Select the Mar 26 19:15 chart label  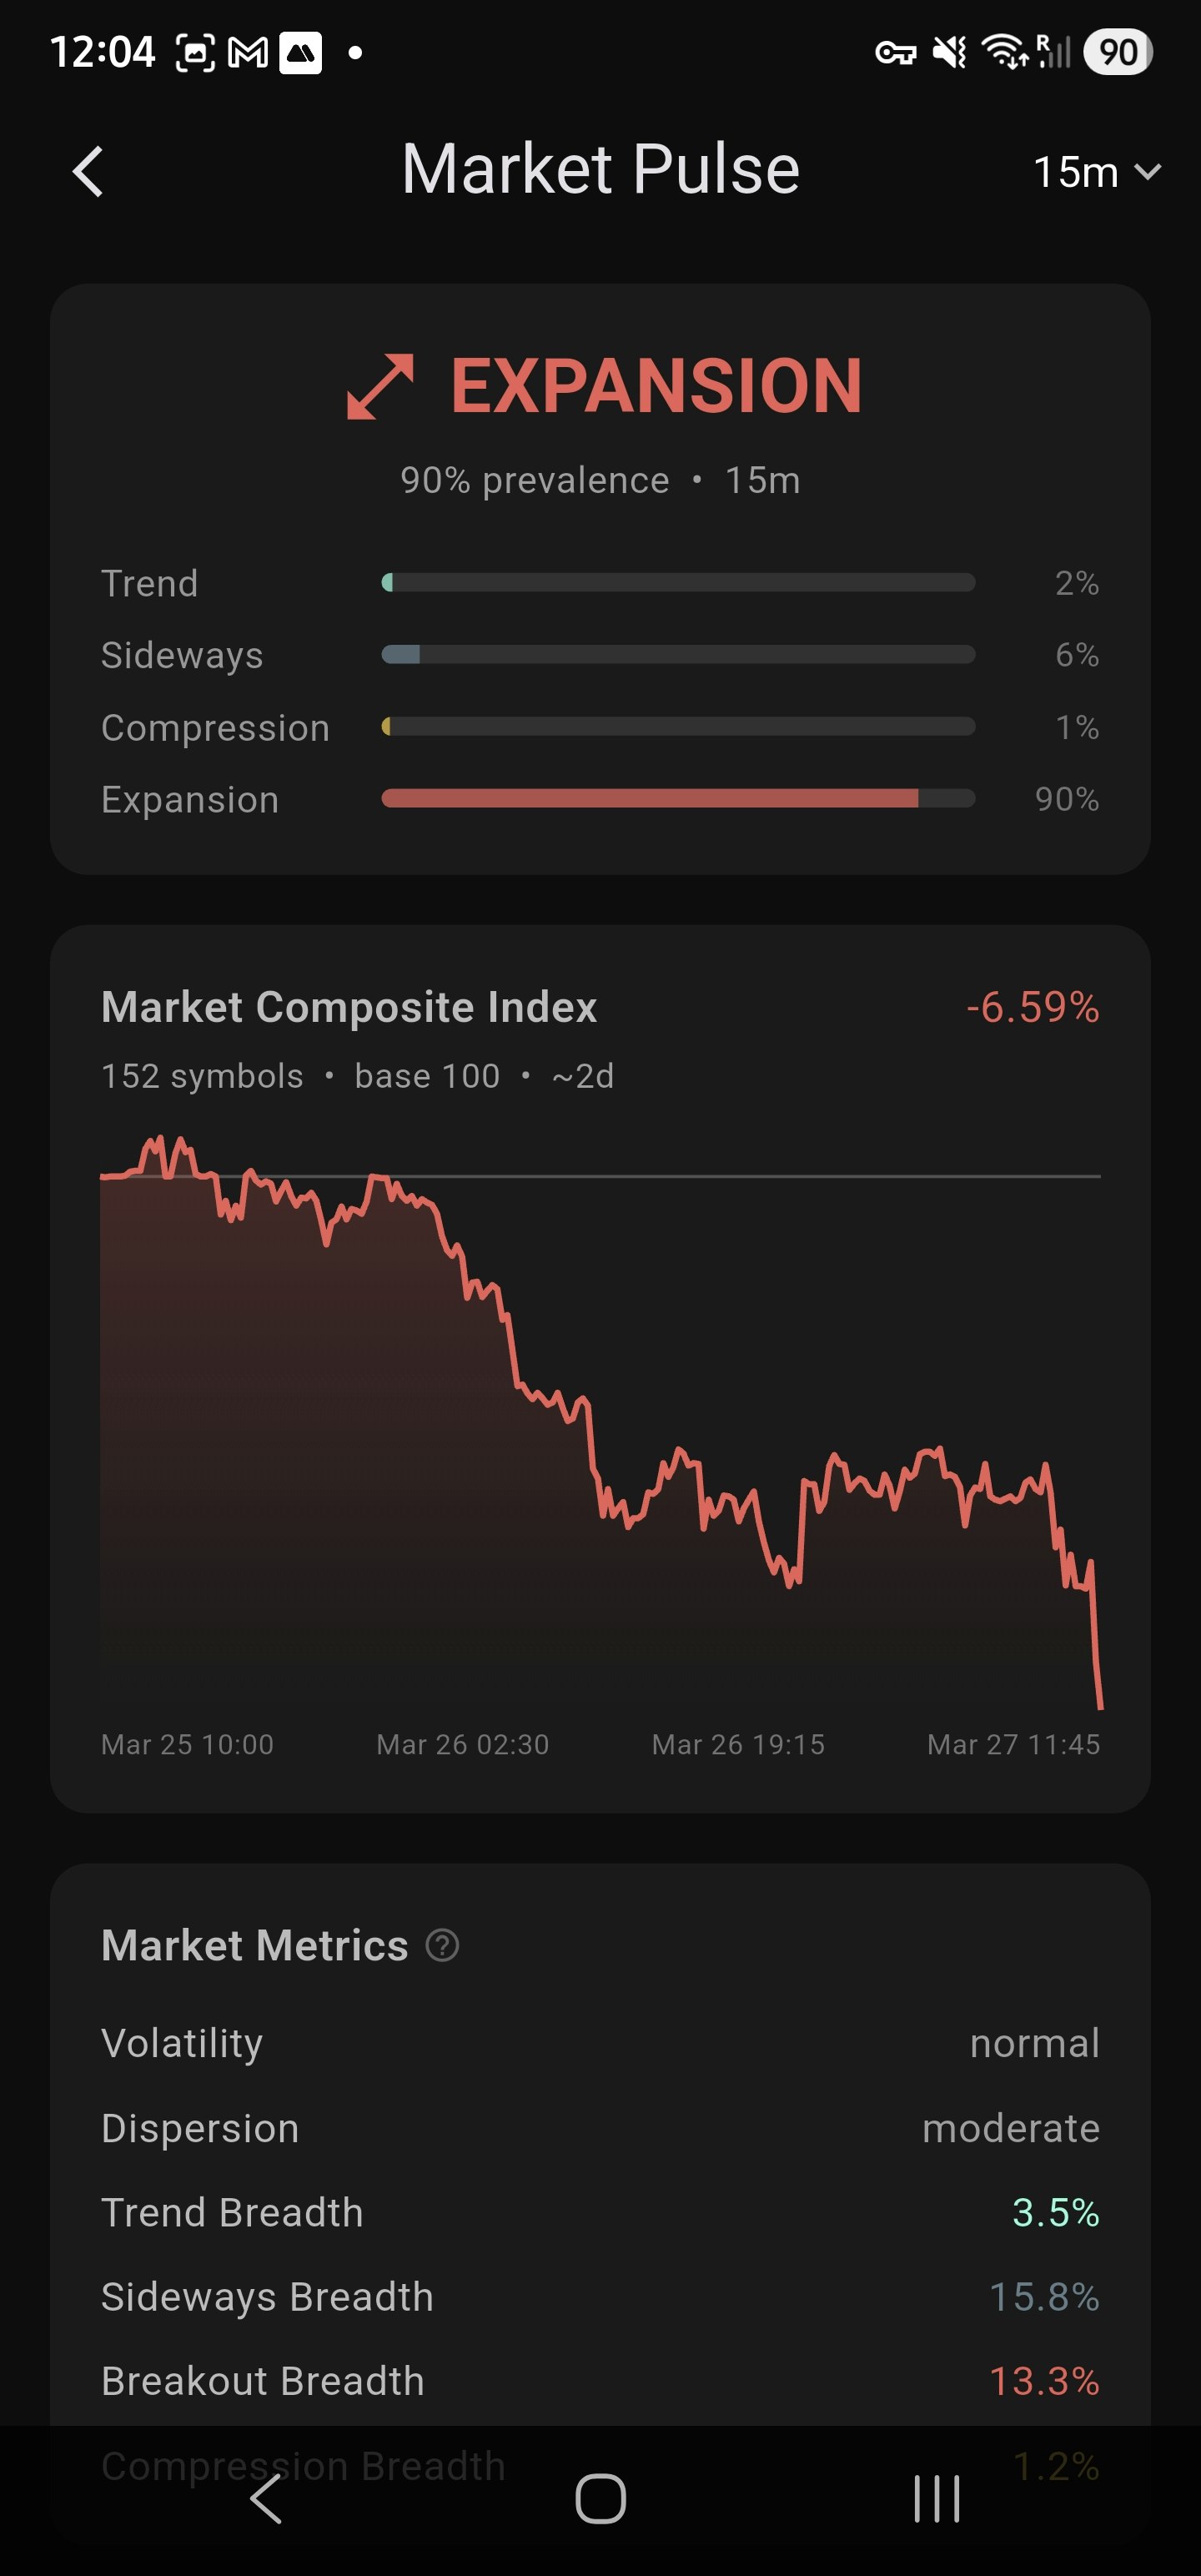(x=738, y=1744)
